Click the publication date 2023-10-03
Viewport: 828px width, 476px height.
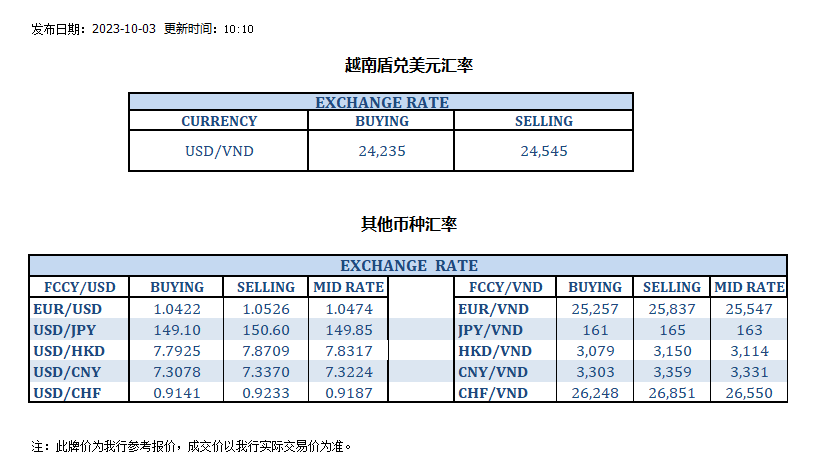[124, 29]
